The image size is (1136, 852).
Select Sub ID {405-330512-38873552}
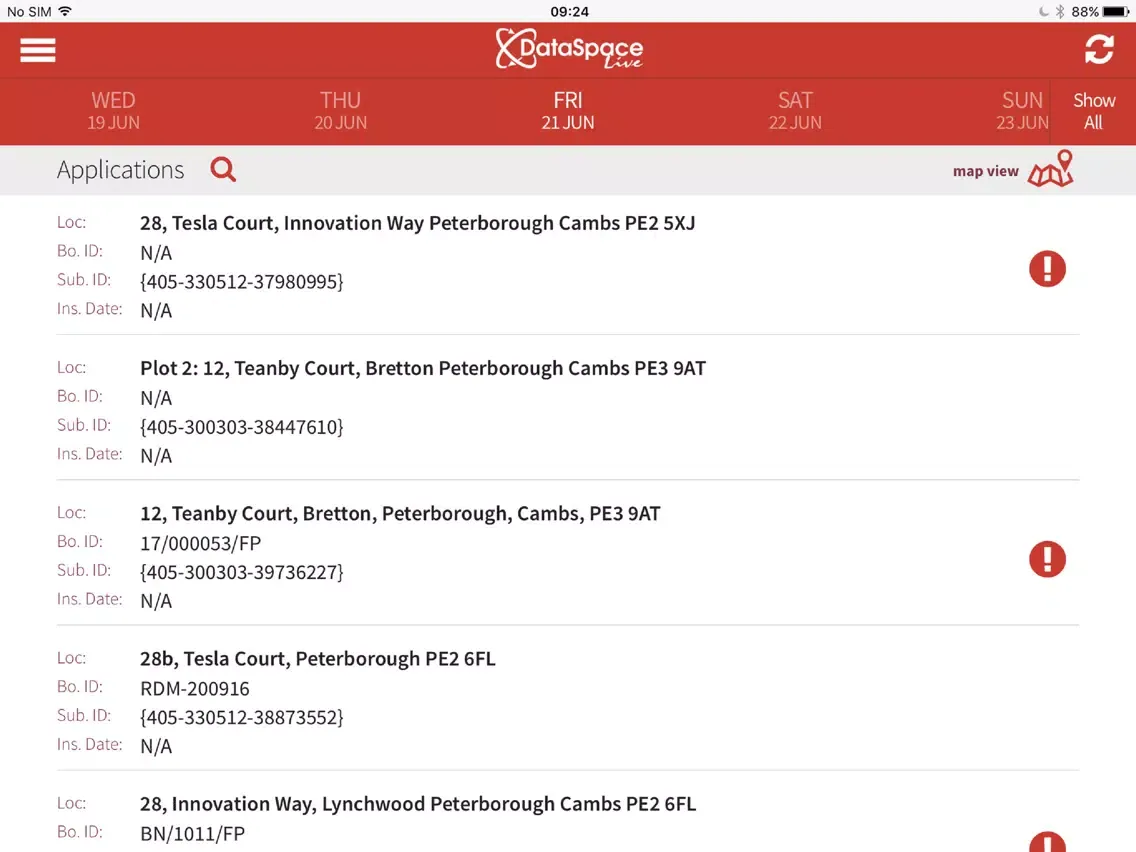[x=241, y=717]
